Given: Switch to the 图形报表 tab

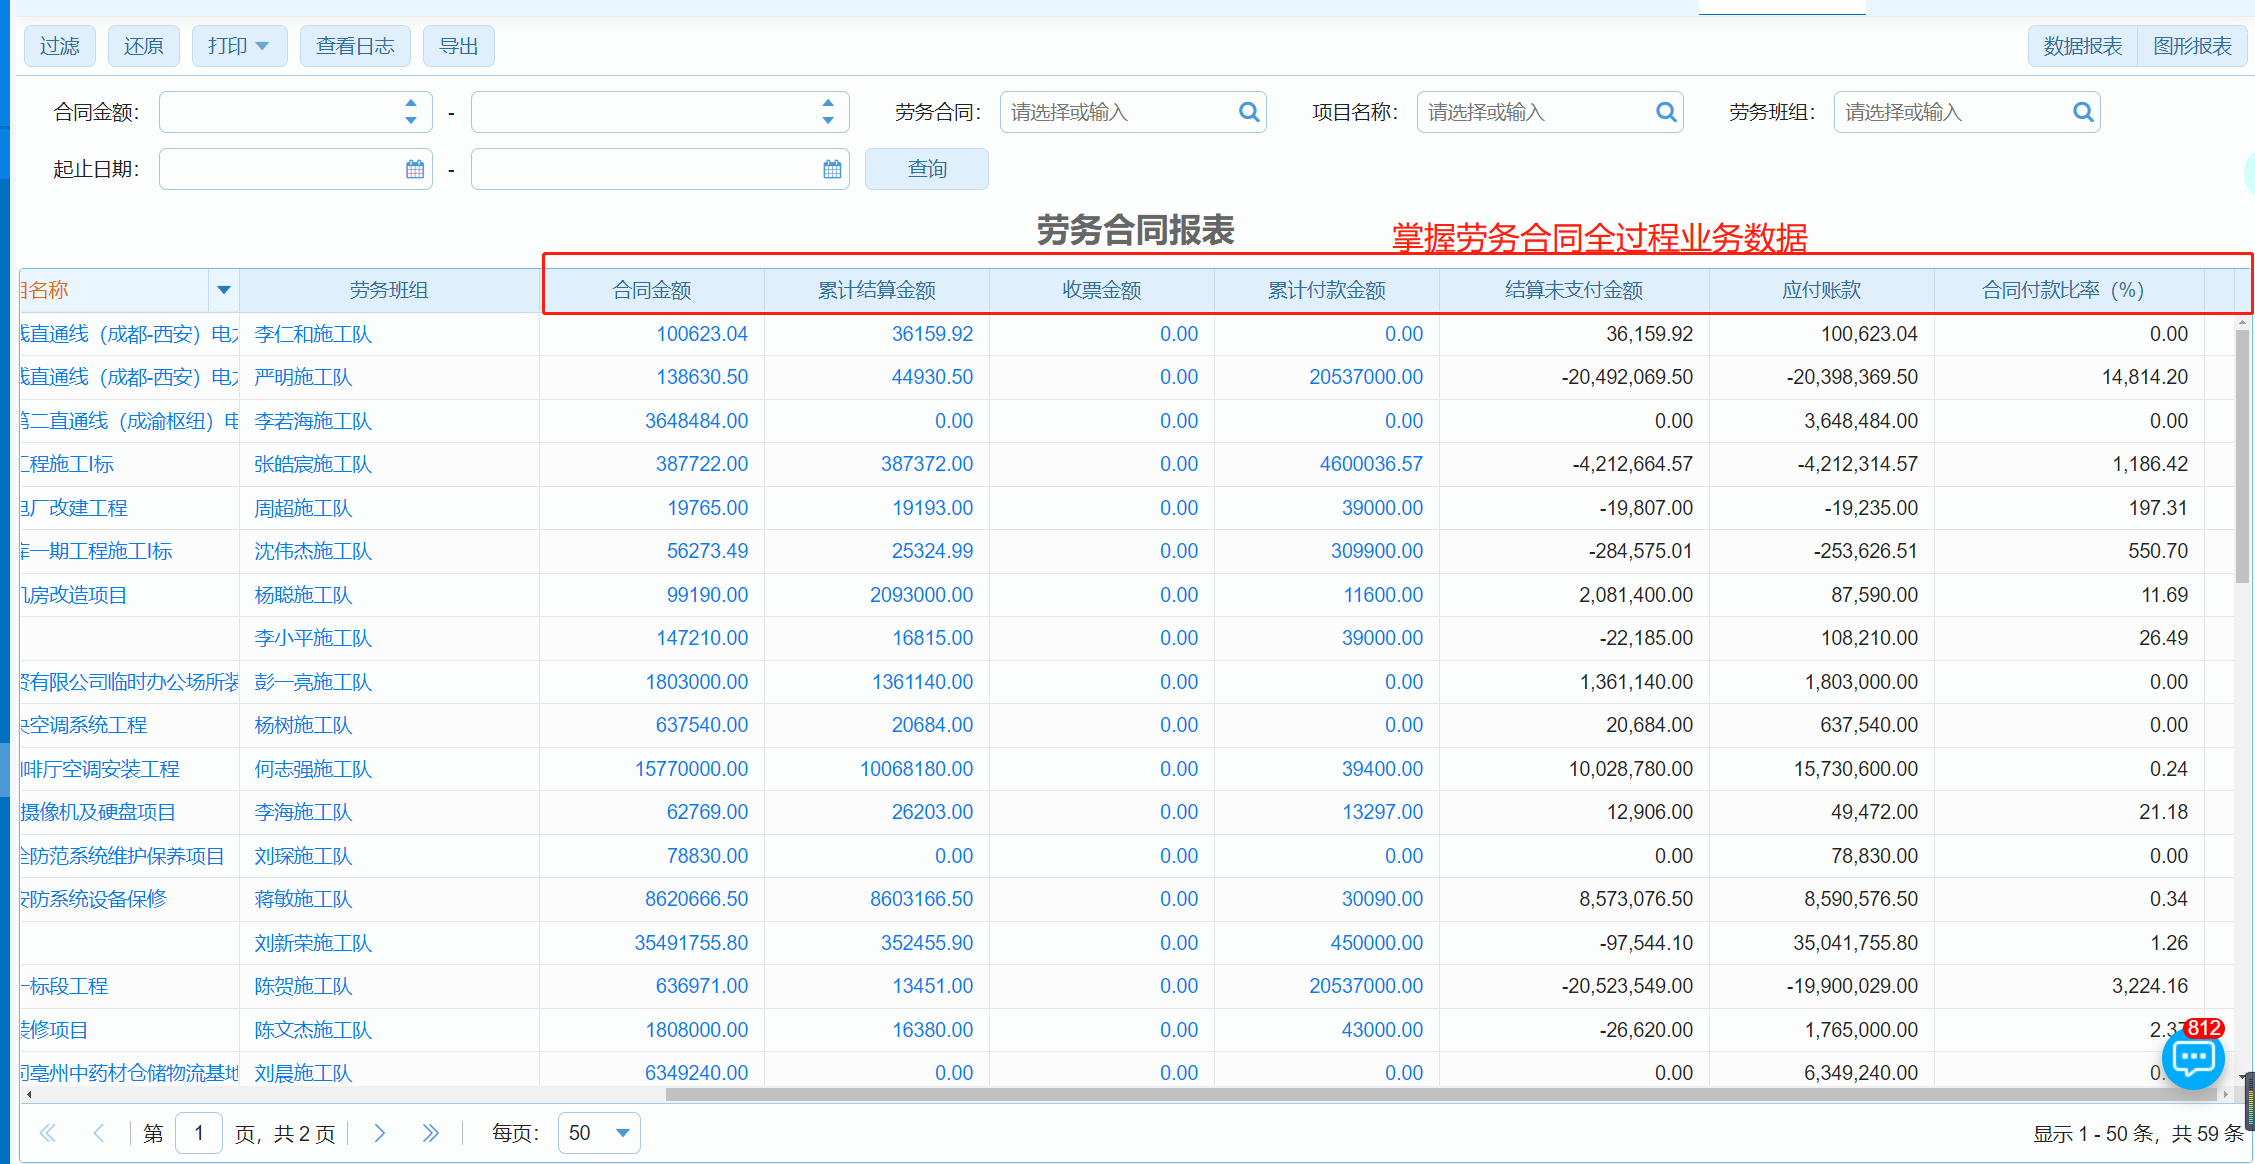Looking at the screenshot, I should point(2192,46).
